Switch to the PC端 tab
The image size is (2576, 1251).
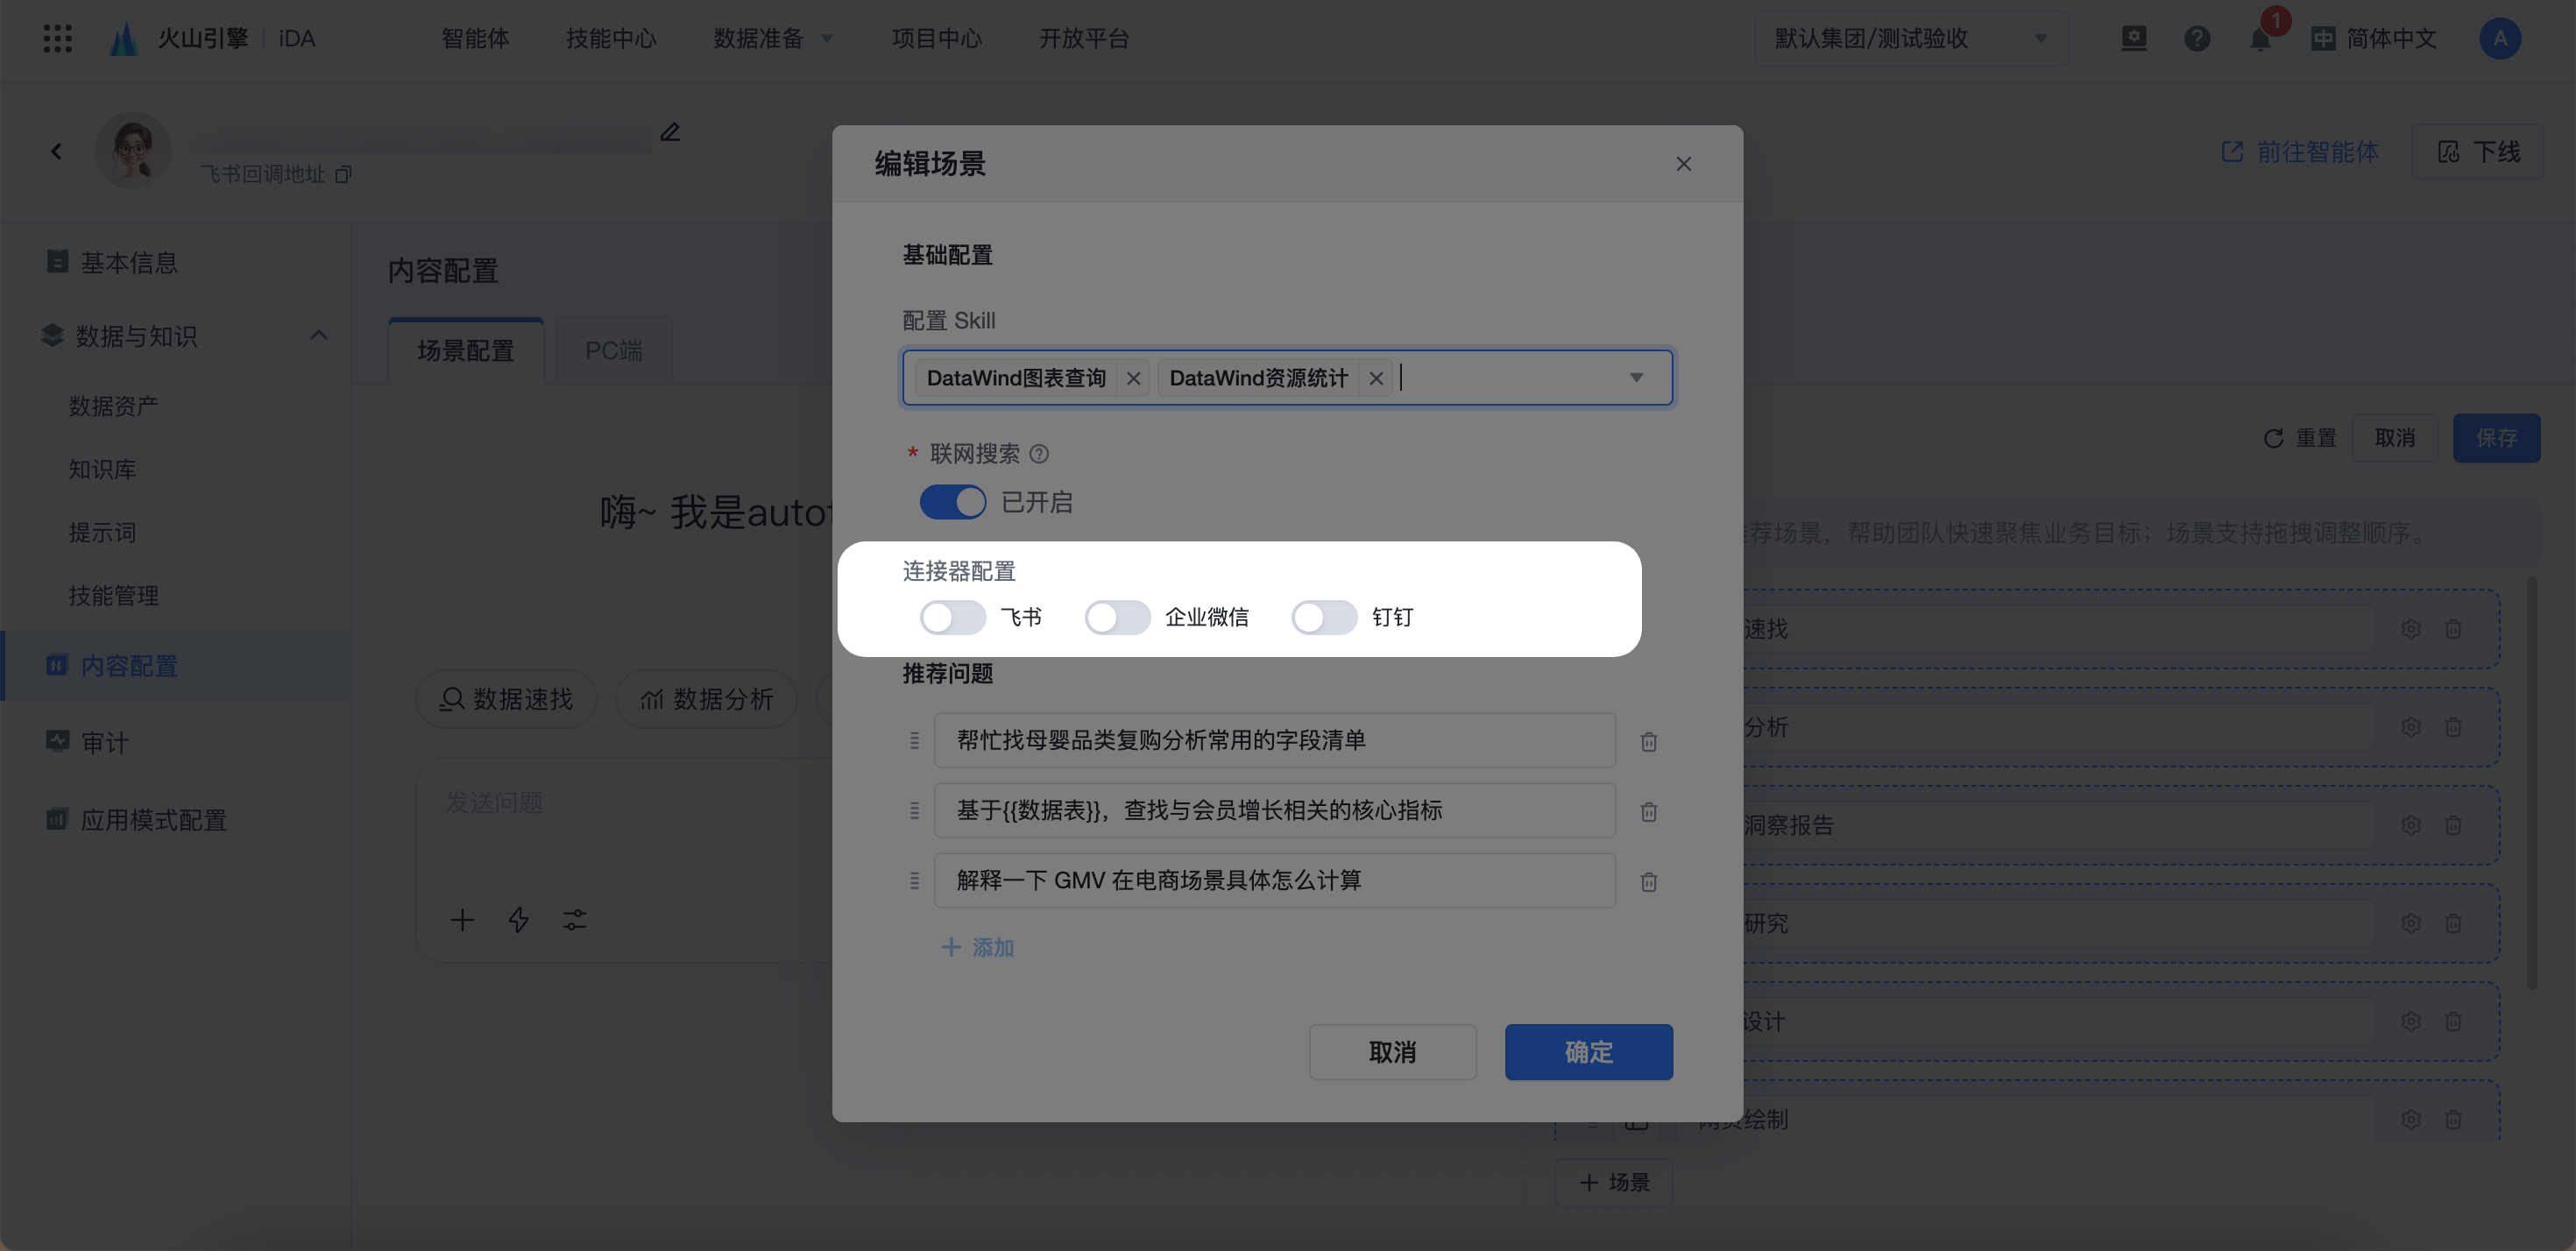coord(614,351)
